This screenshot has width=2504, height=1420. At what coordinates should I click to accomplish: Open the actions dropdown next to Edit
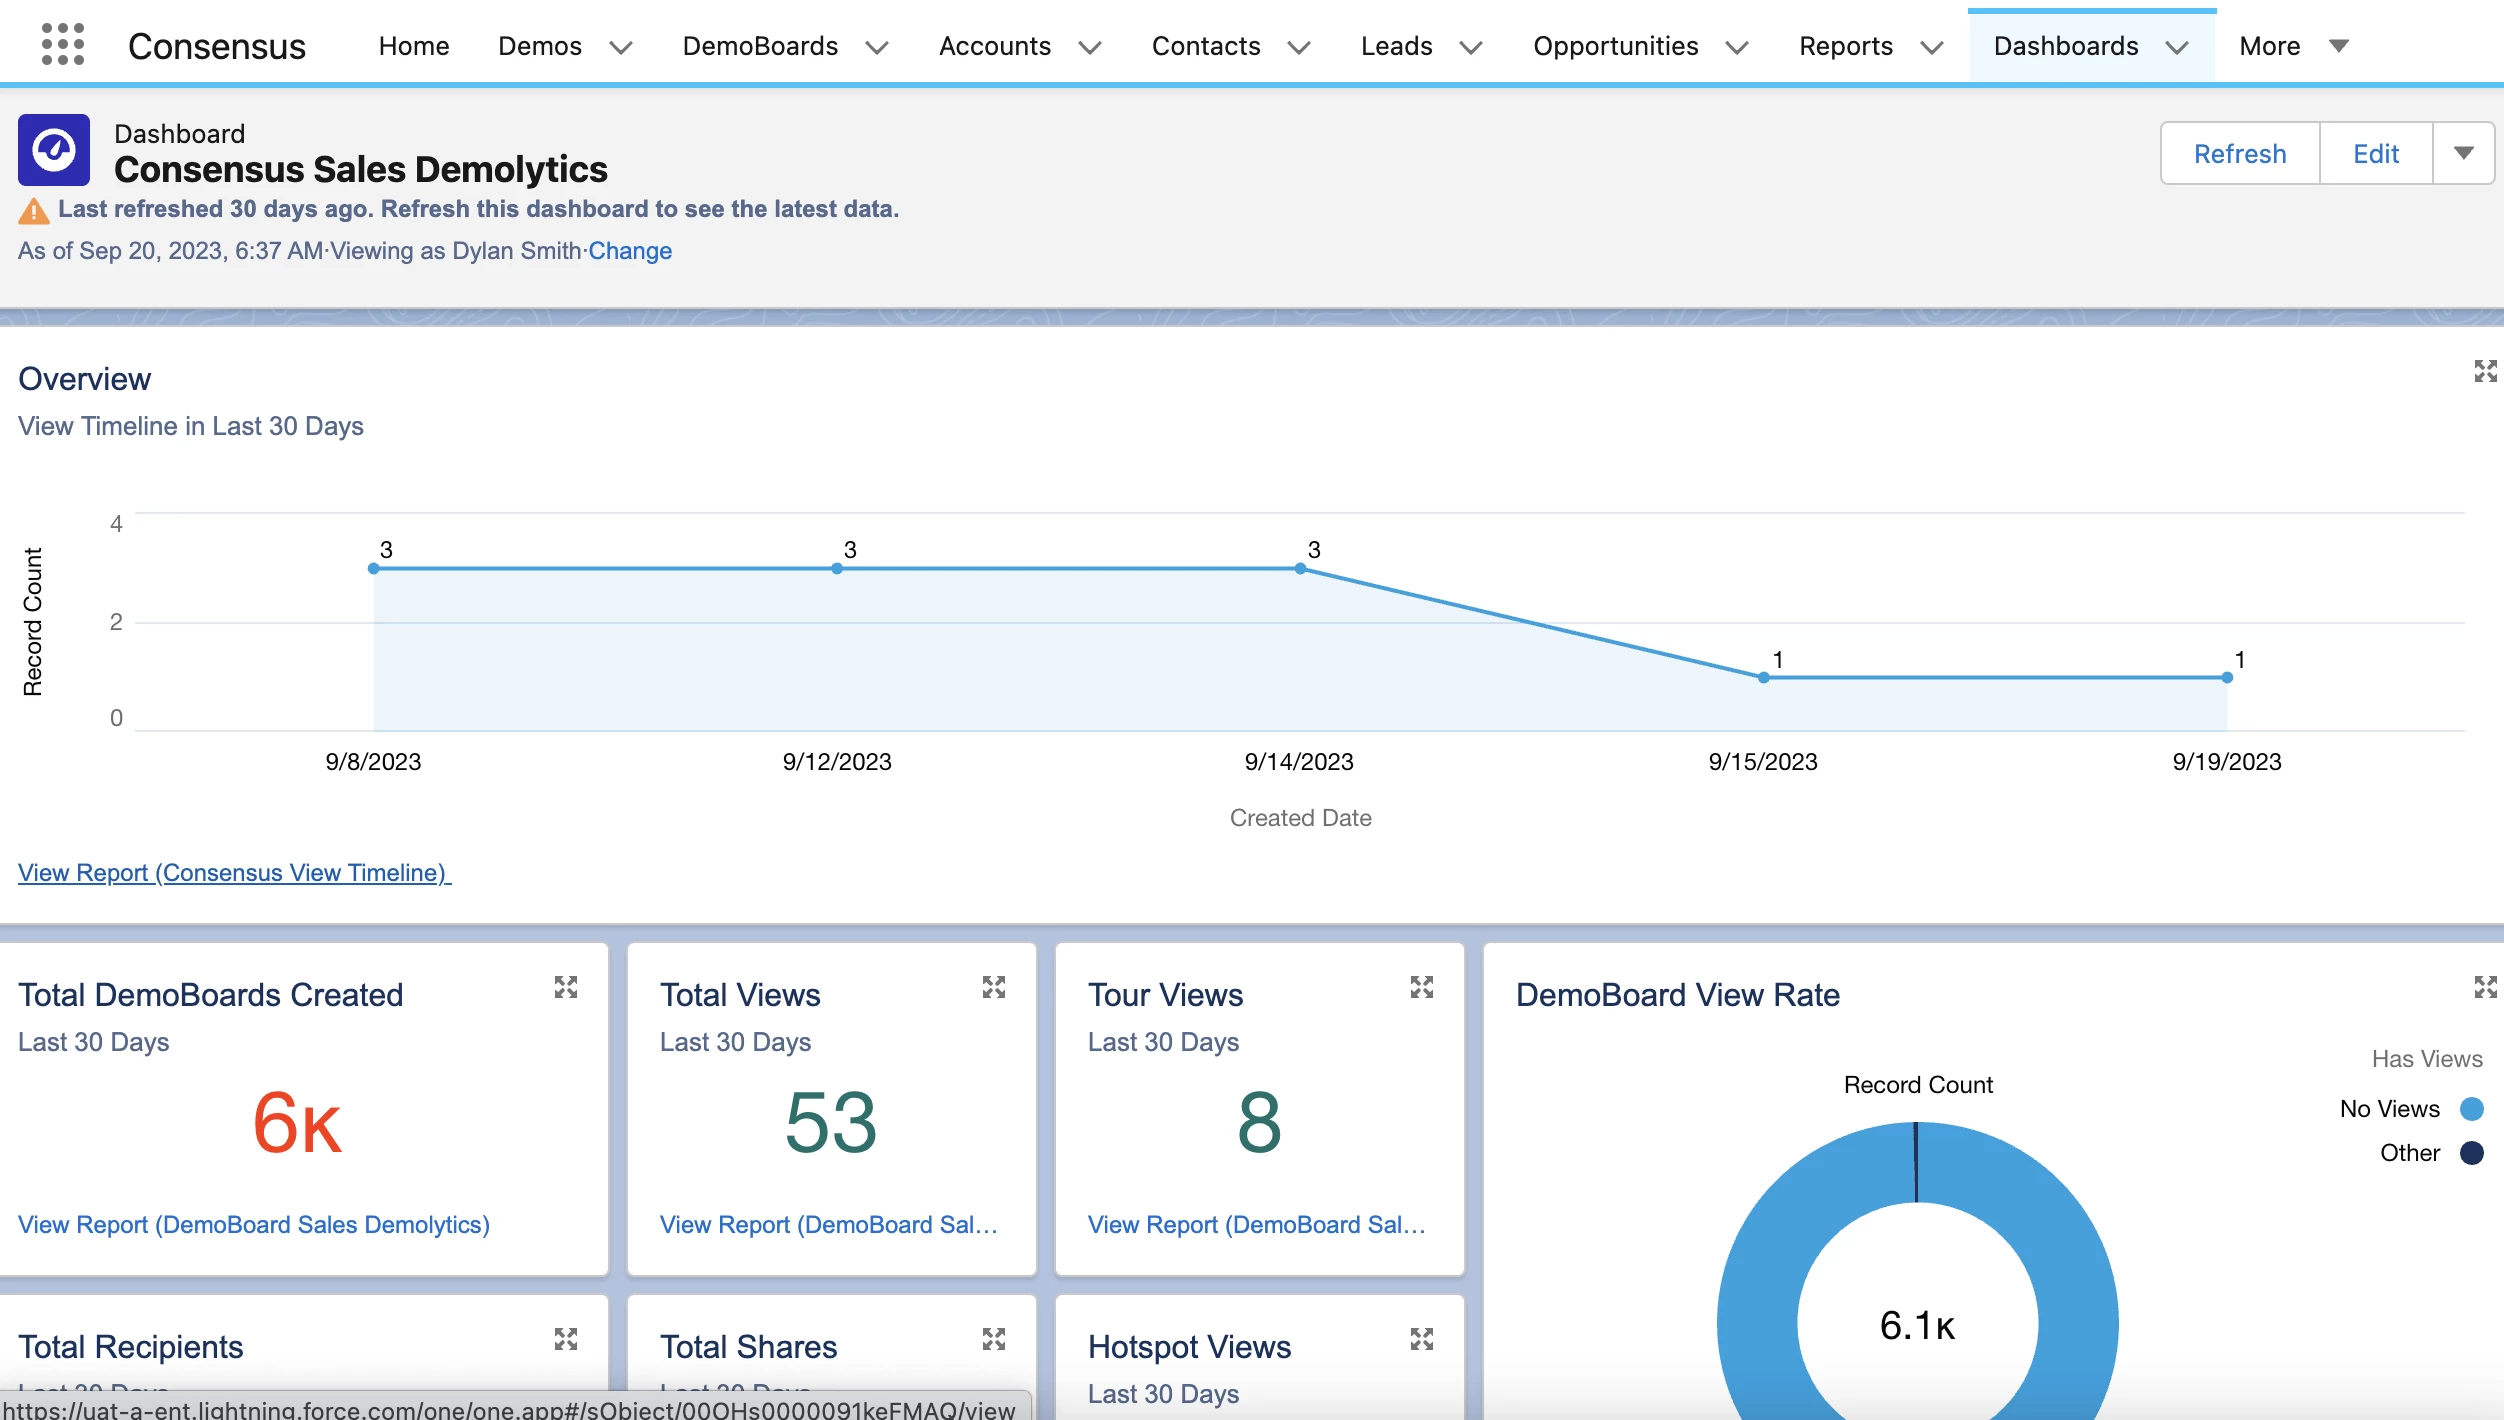click(x=2463, y=153)
